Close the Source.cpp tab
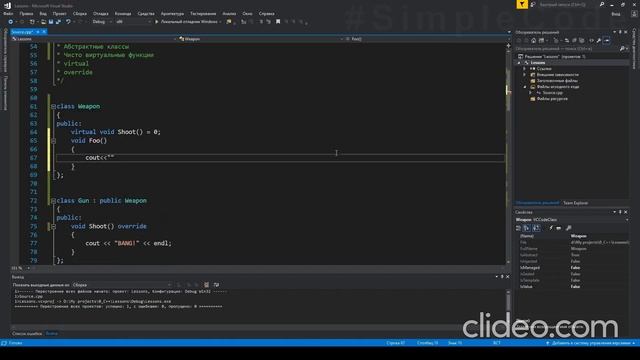 pos(44,32)
